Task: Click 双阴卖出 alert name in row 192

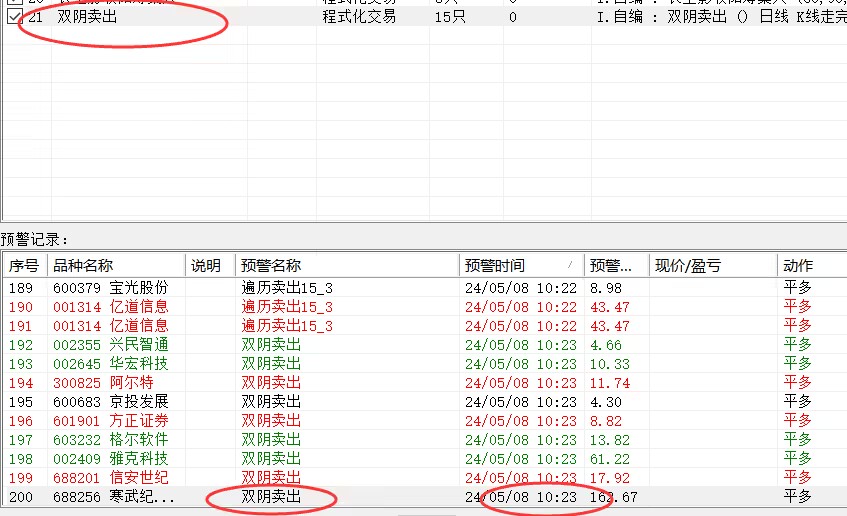Action: pyautogui.click(x=271, y=345)
